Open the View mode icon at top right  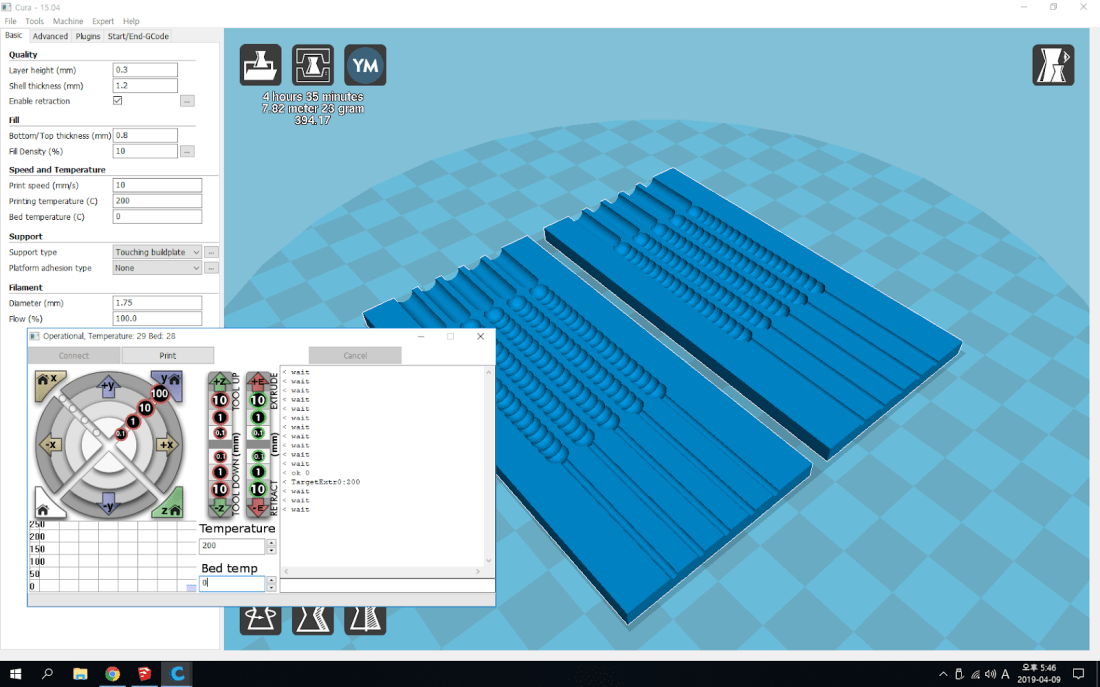point(1053,65)
